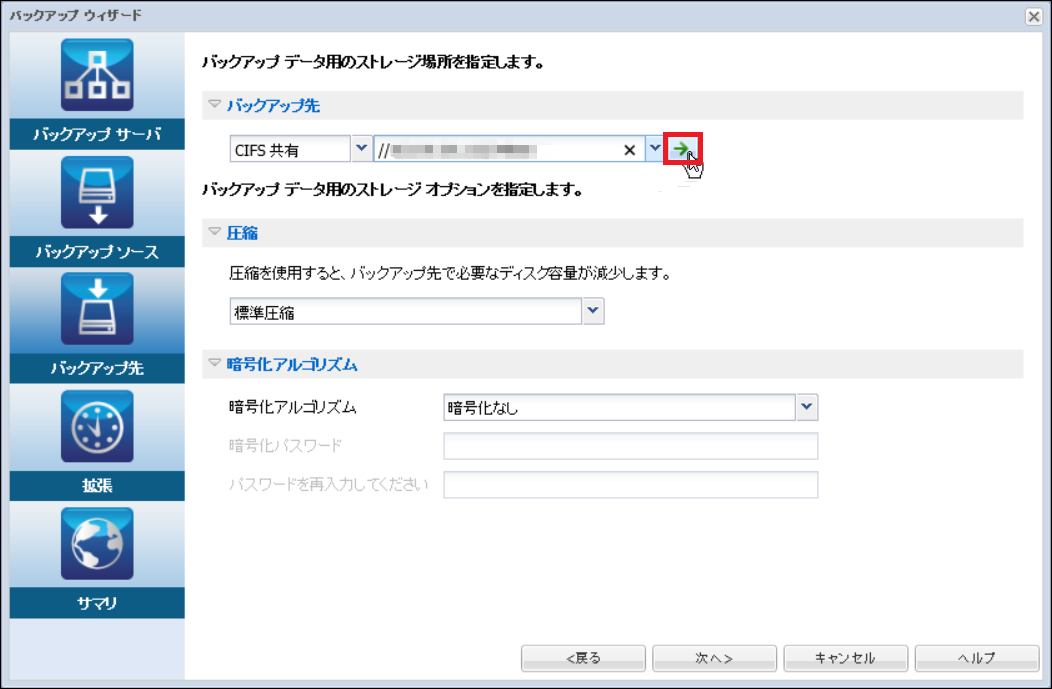Open the 標準圧縮 compression dropdown arrow
This screenshot has width=1052, height=689.
pos(593,311)
